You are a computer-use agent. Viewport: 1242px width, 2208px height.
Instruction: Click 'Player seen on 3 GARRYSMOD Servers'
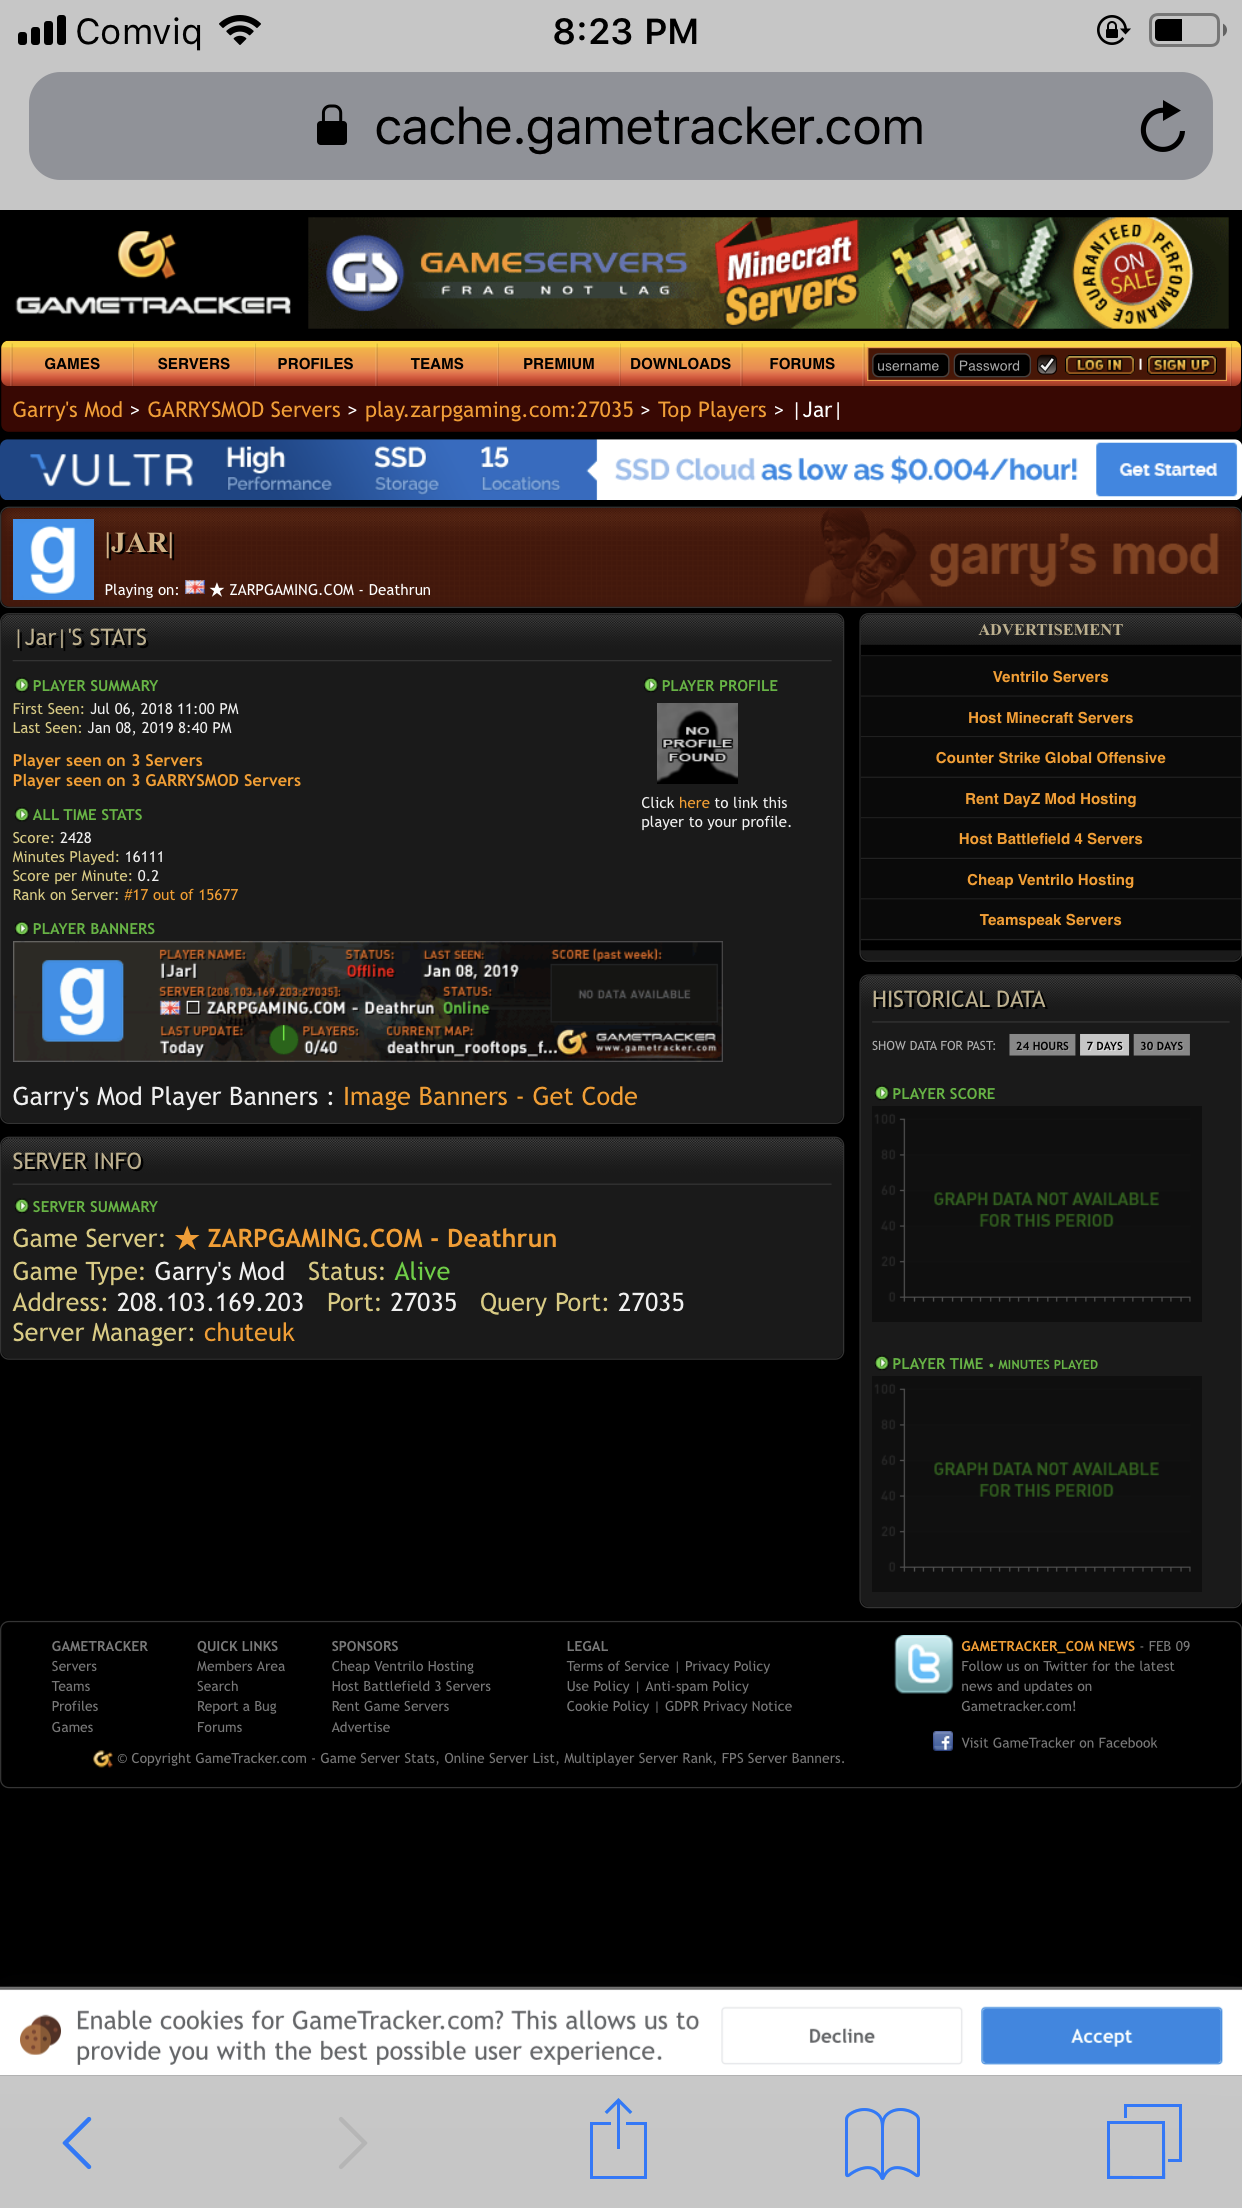click(x=156, y=780)
